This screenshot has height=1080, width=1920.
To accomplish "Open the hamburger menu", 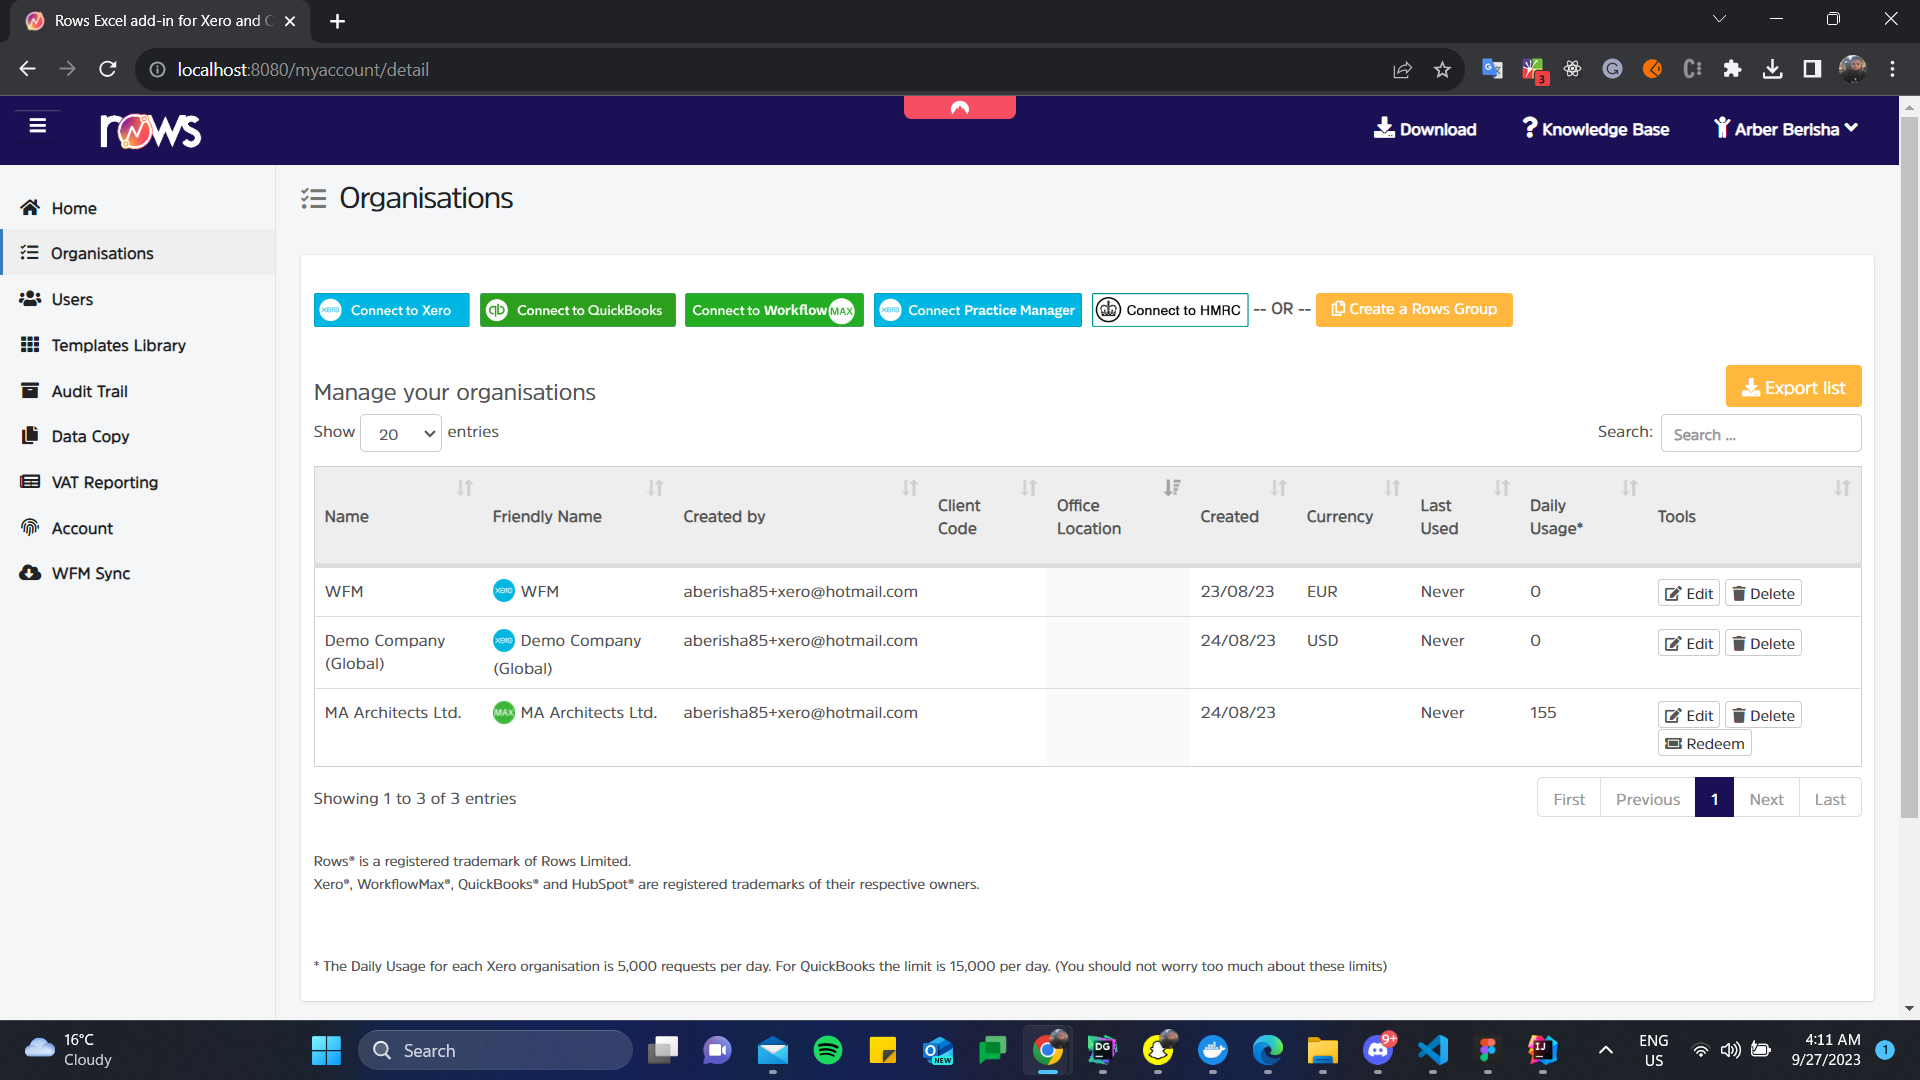I will (38, 125).
